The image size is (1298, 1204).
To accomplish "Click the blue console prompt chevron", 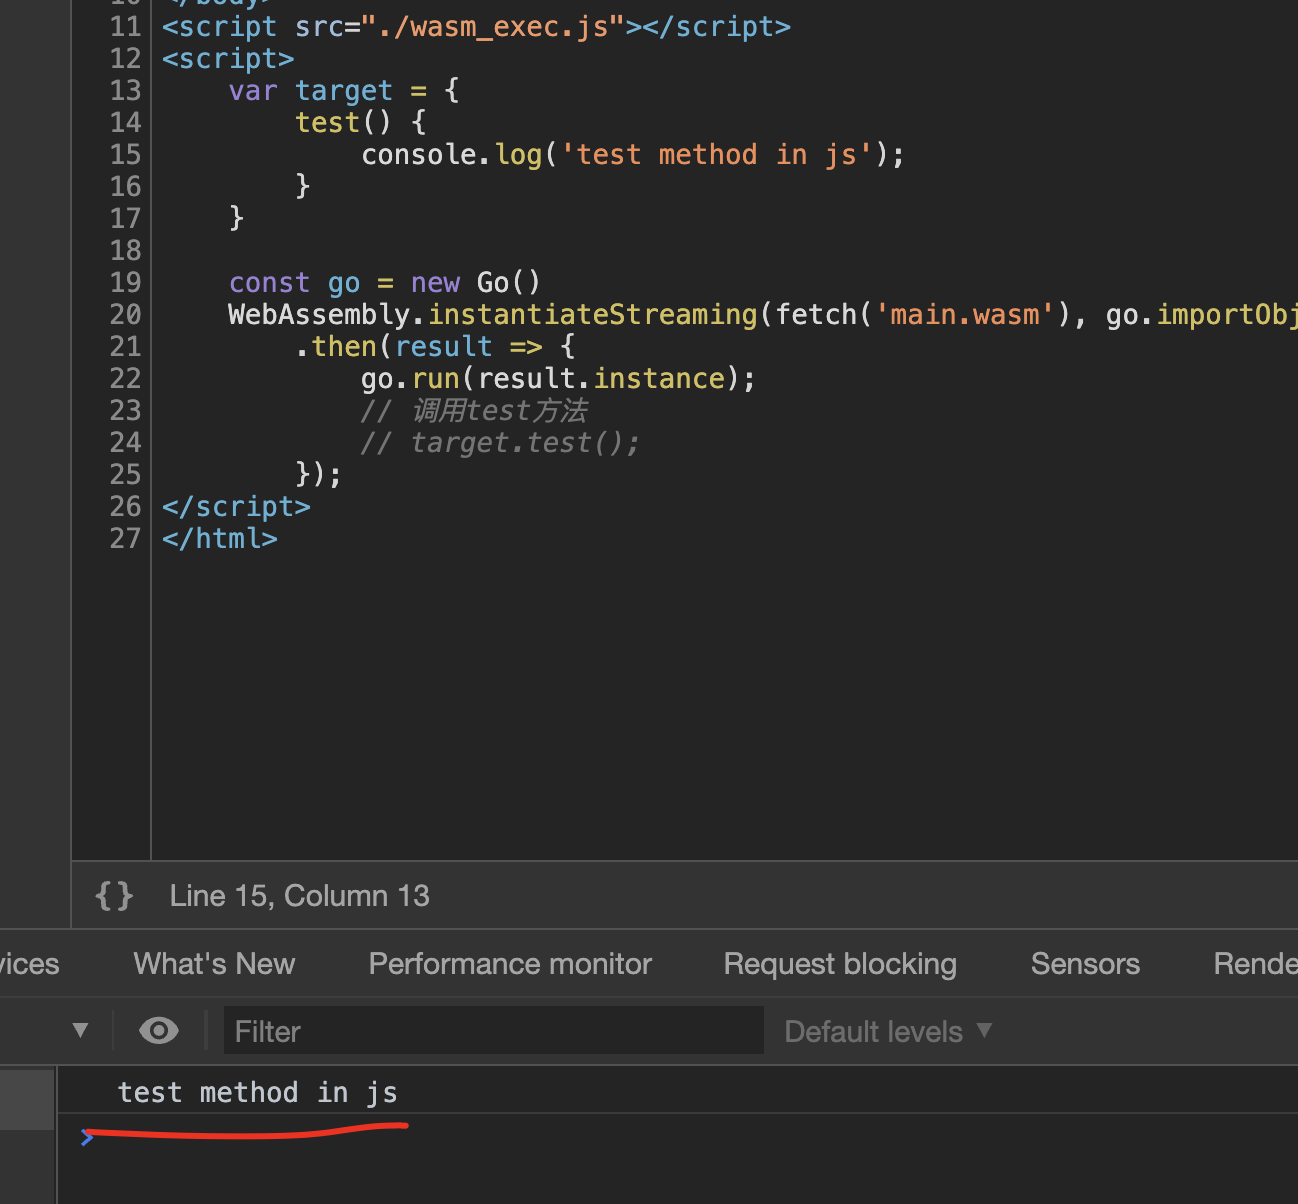I will (x=87, y=1136).
